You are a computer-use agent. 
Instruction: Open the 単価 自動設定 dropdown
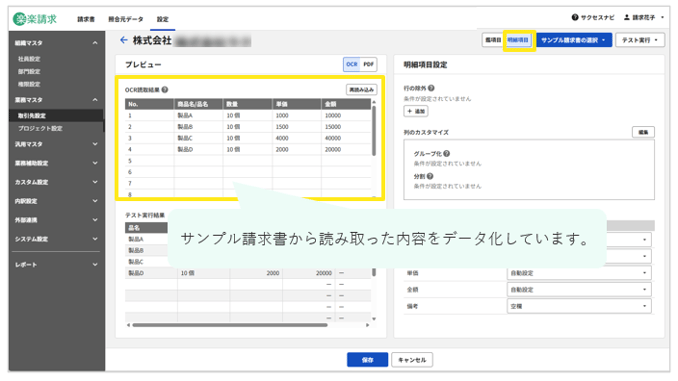[x=579, y=273]
